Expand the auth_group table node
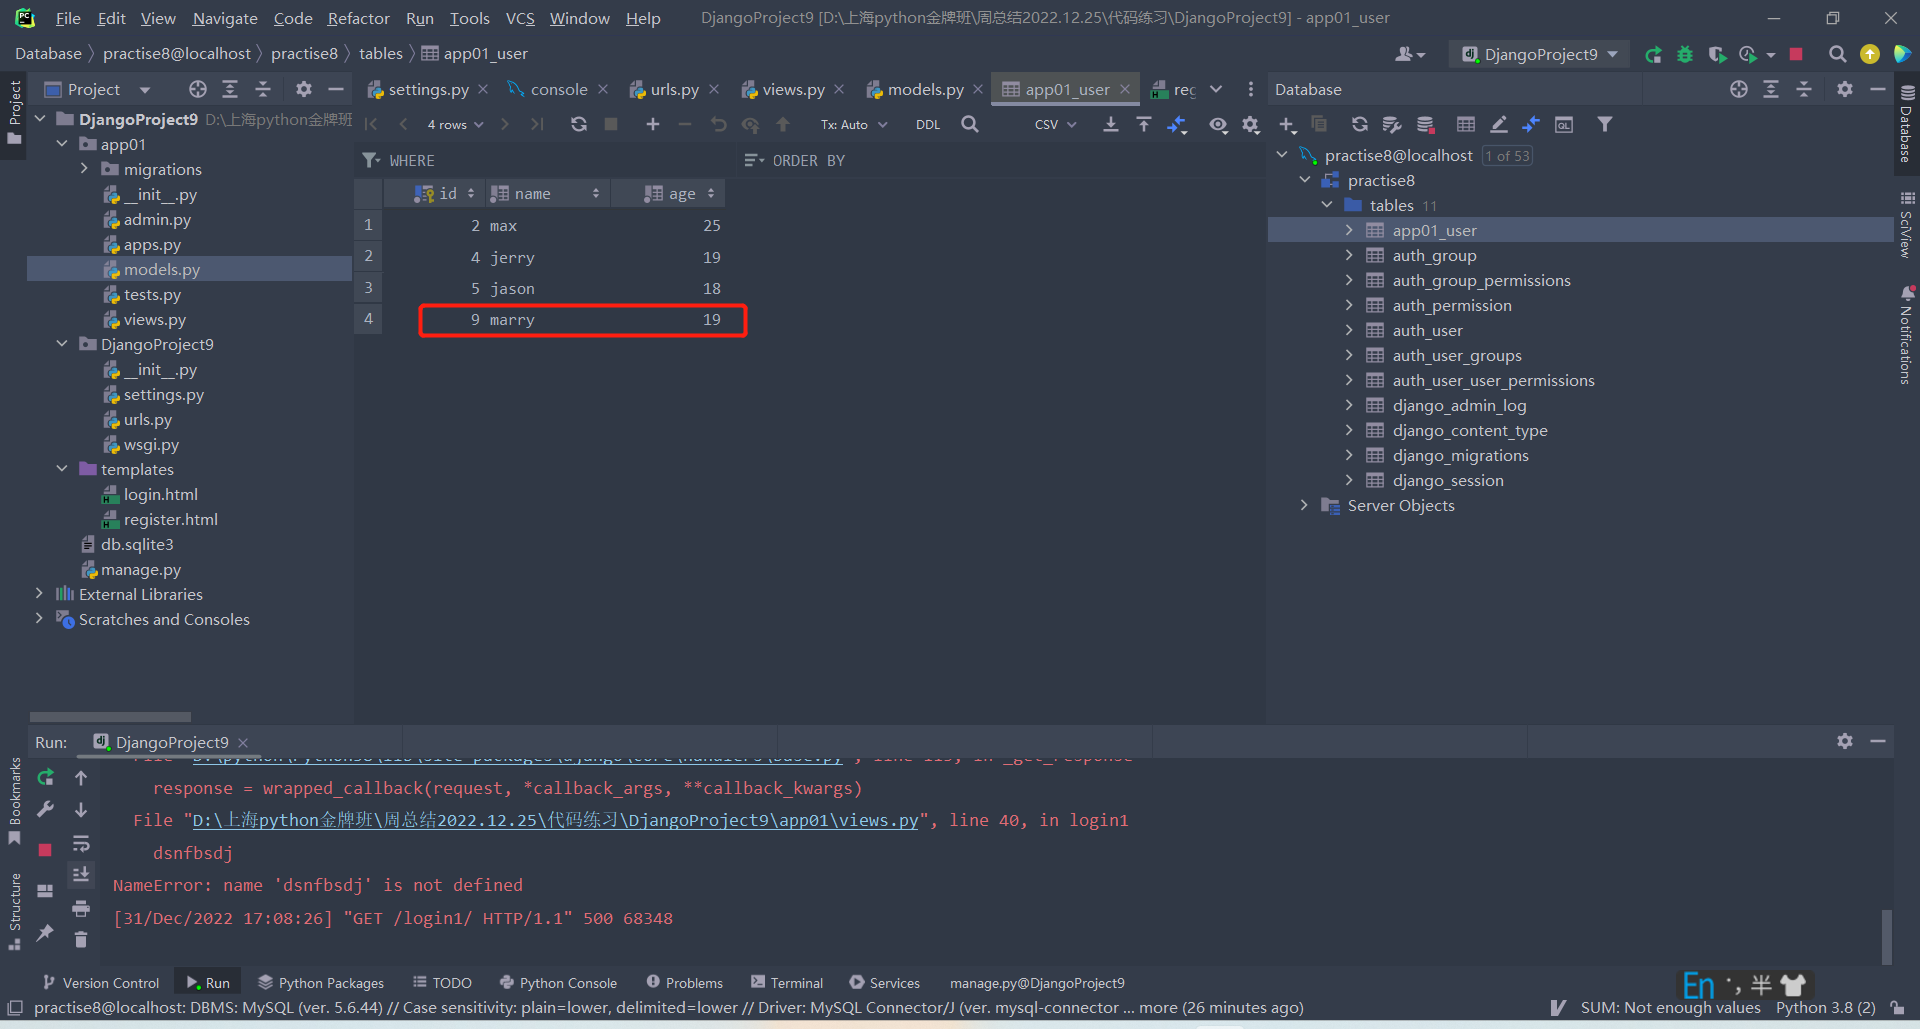This screenshot has height=1029, width=1920. coord(1348,255)
